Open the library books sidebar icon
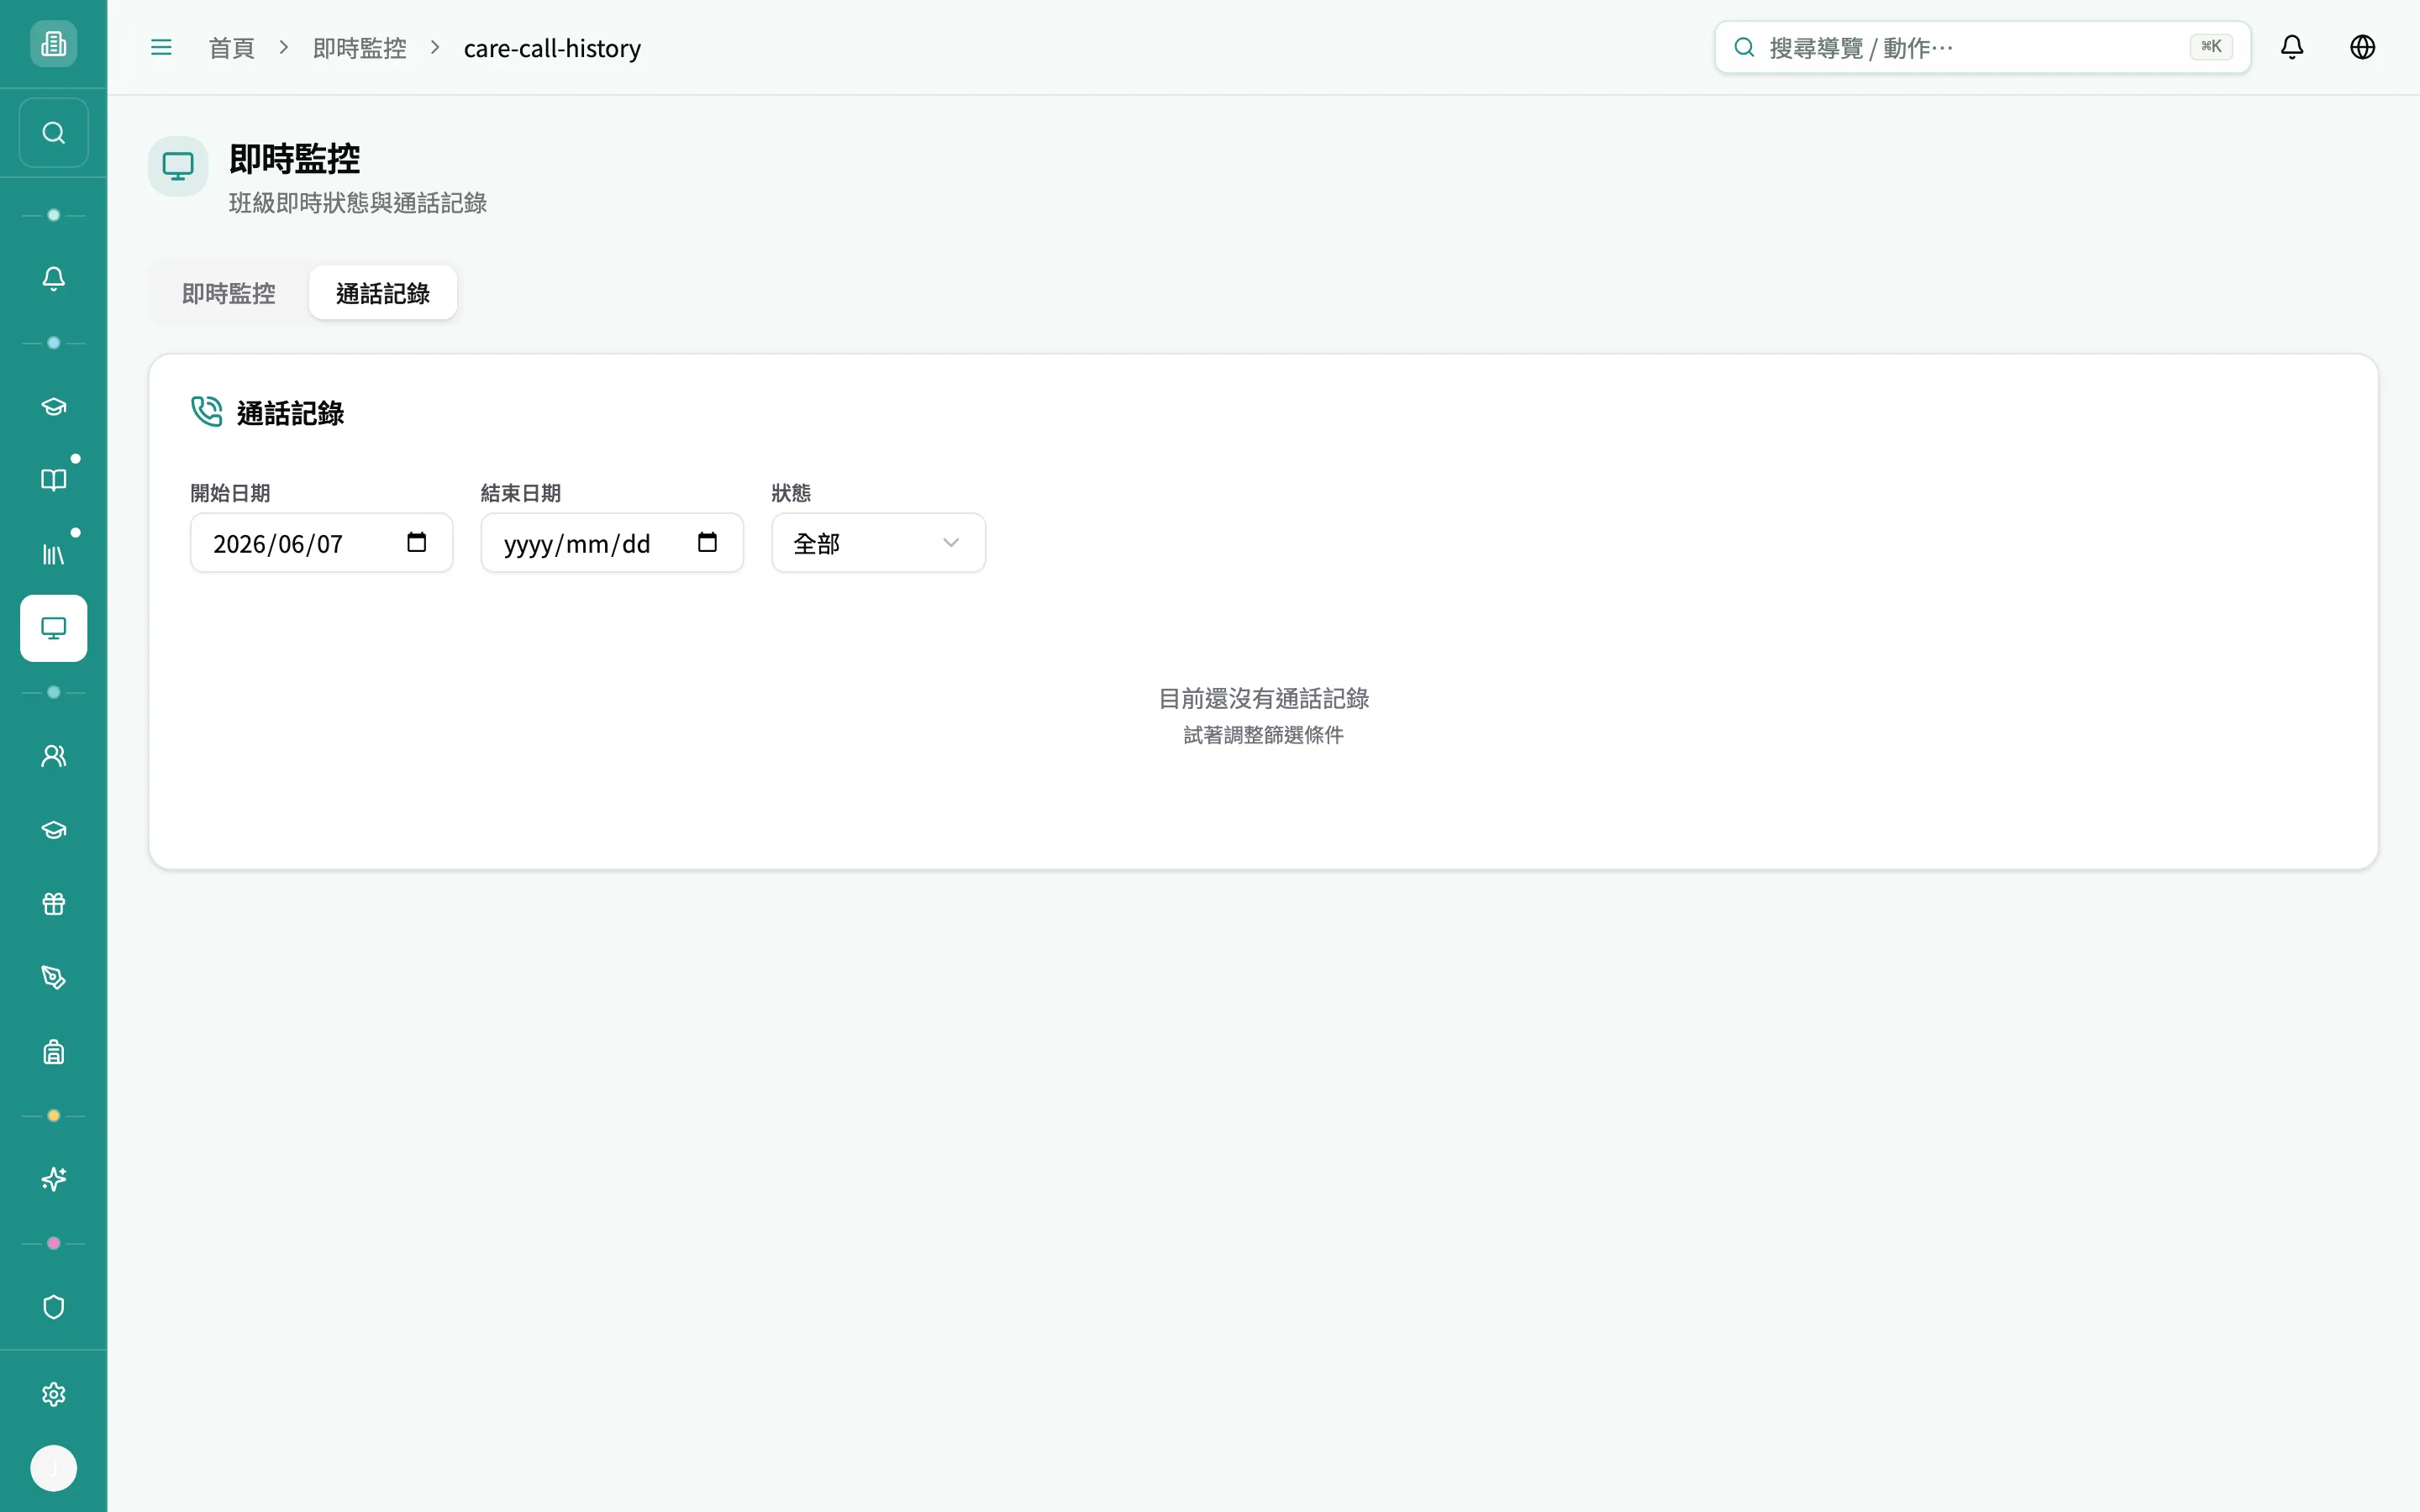 tap(53, 554)
